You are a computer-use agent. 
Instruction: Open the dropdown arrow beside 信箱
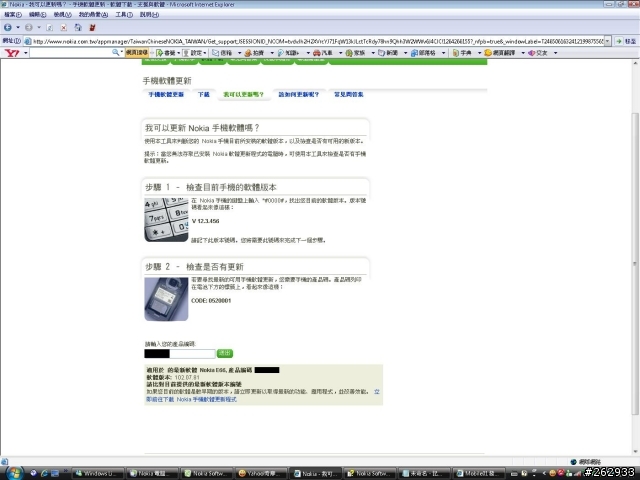tap(239, 53)
